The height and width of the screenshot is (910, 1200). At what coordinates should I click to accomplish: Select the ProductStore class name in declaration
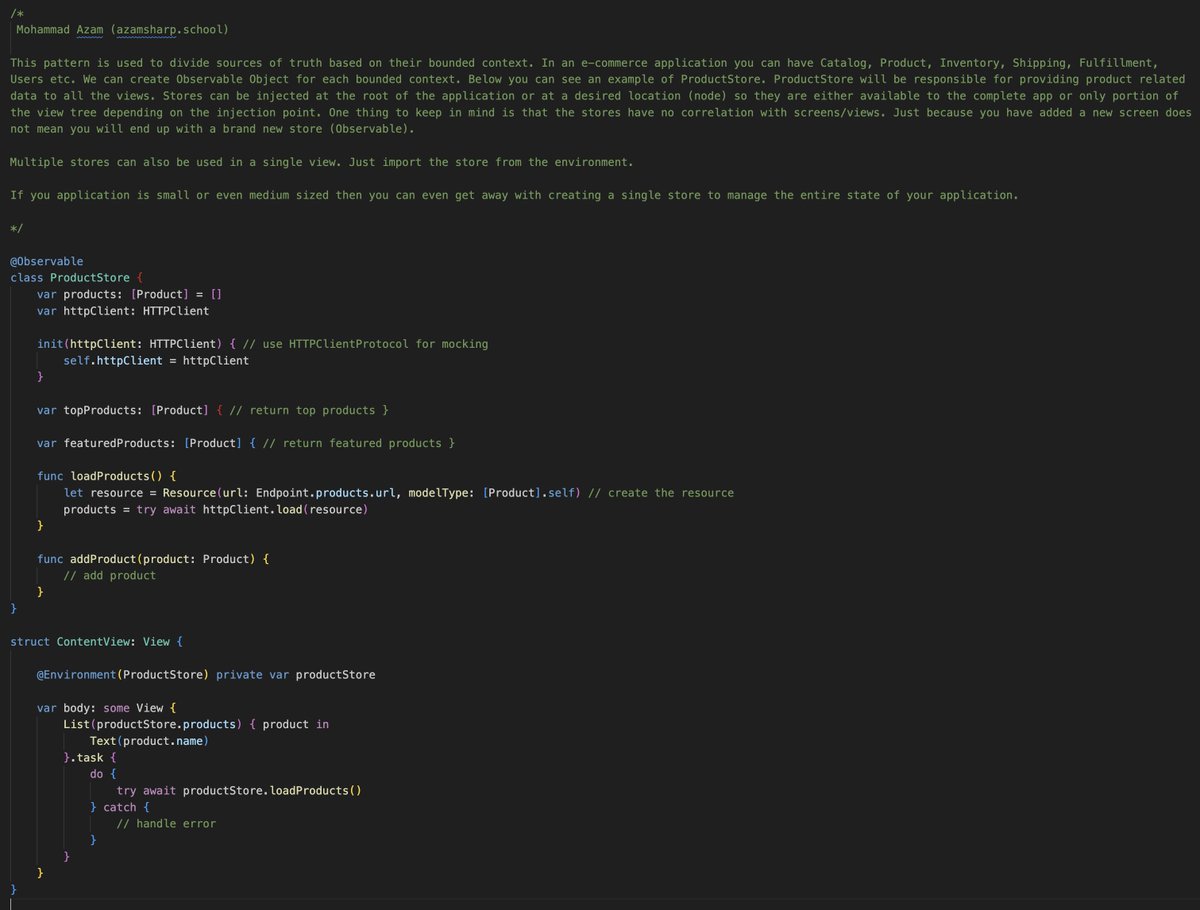[90, 278]
